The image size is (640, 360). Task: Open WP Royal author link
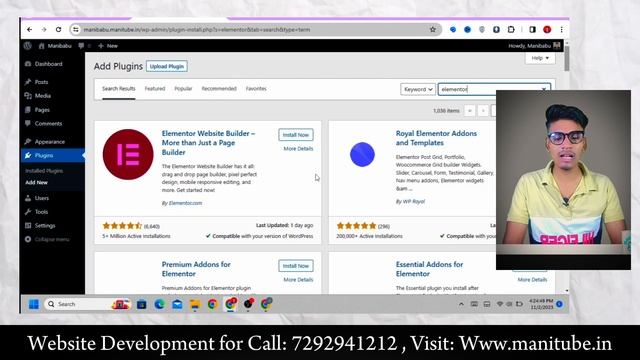coord(413,201)
